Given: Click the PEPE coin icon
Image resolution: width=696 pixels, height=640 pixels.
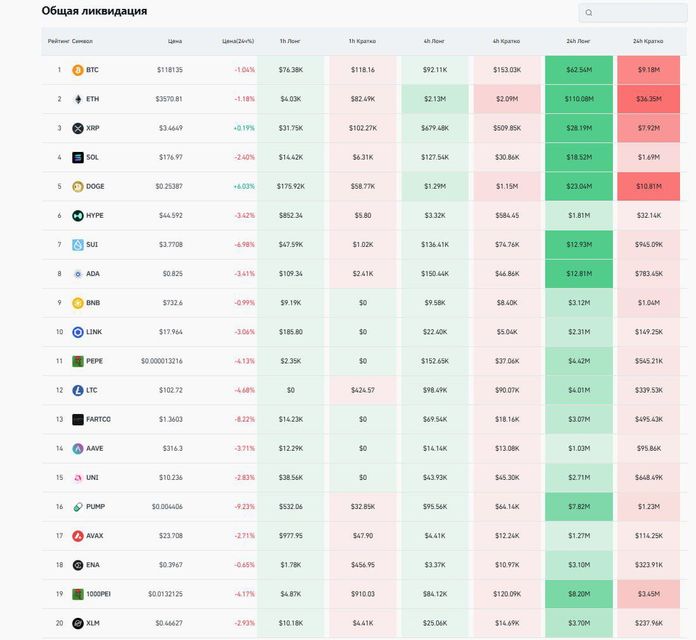Looking at the screenshot, I should pos(78,361).
